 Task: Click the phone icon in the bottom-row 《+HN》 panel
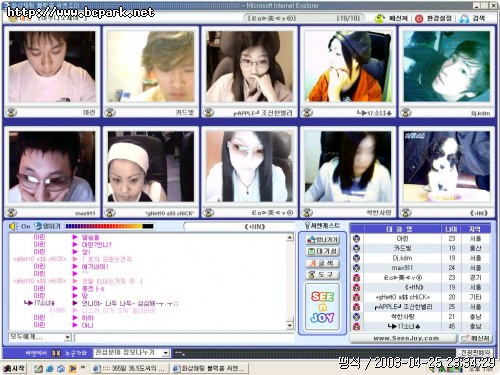[x=406, y=212]
